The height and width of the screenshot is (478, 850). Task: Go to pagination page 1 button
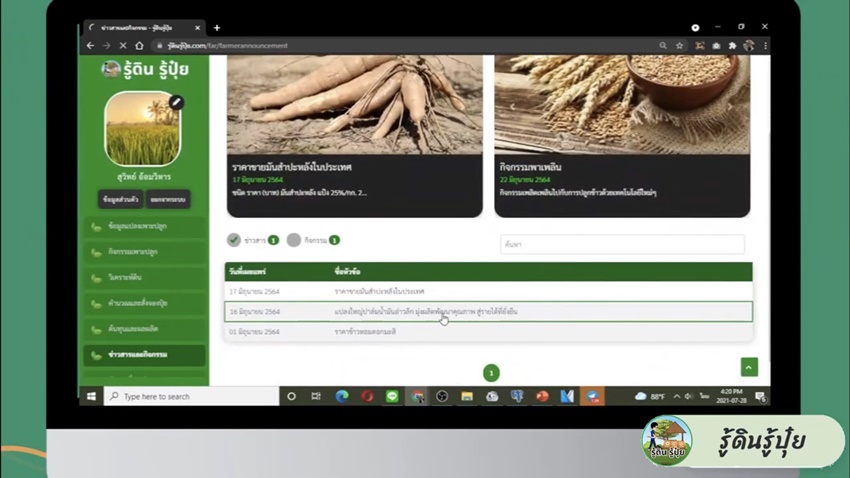[x=491, y=373]
